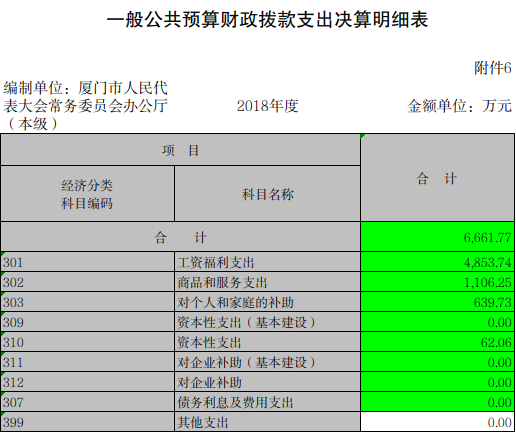Click the 合计 column header cell
The height and width of the screenshot is (432, 516).
point(437,178)
